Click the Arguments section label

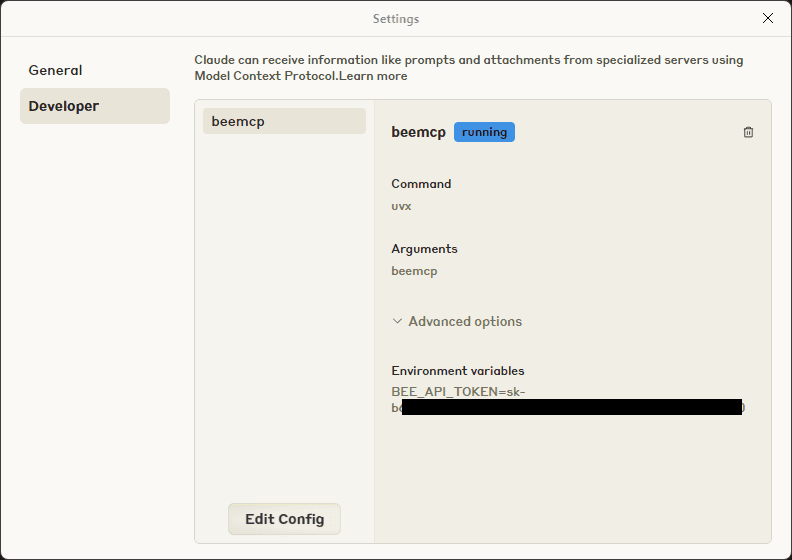[424, 249]
